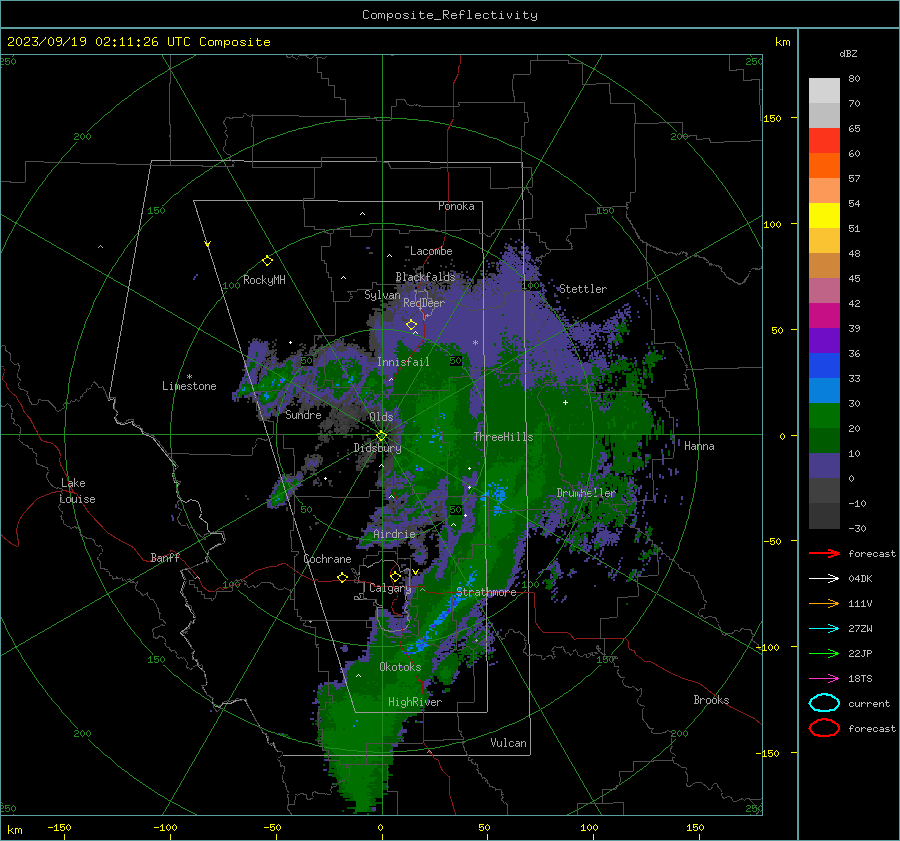Click the Sylvan label

[x=382, y=295]
